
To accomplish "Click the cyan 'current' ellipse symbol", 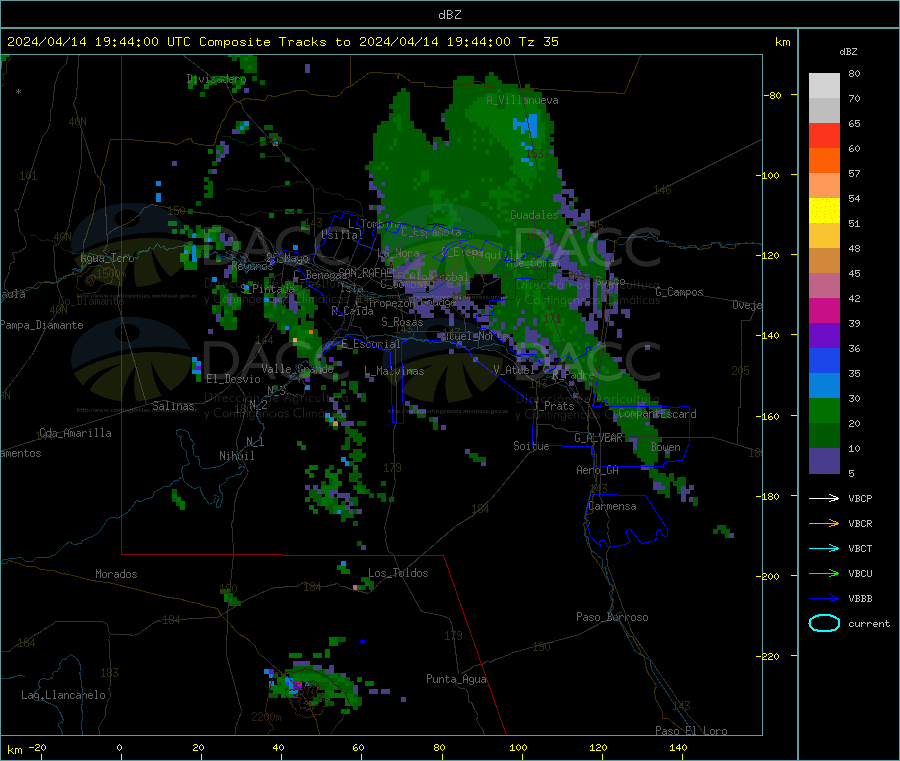I will tap(824, 623).
